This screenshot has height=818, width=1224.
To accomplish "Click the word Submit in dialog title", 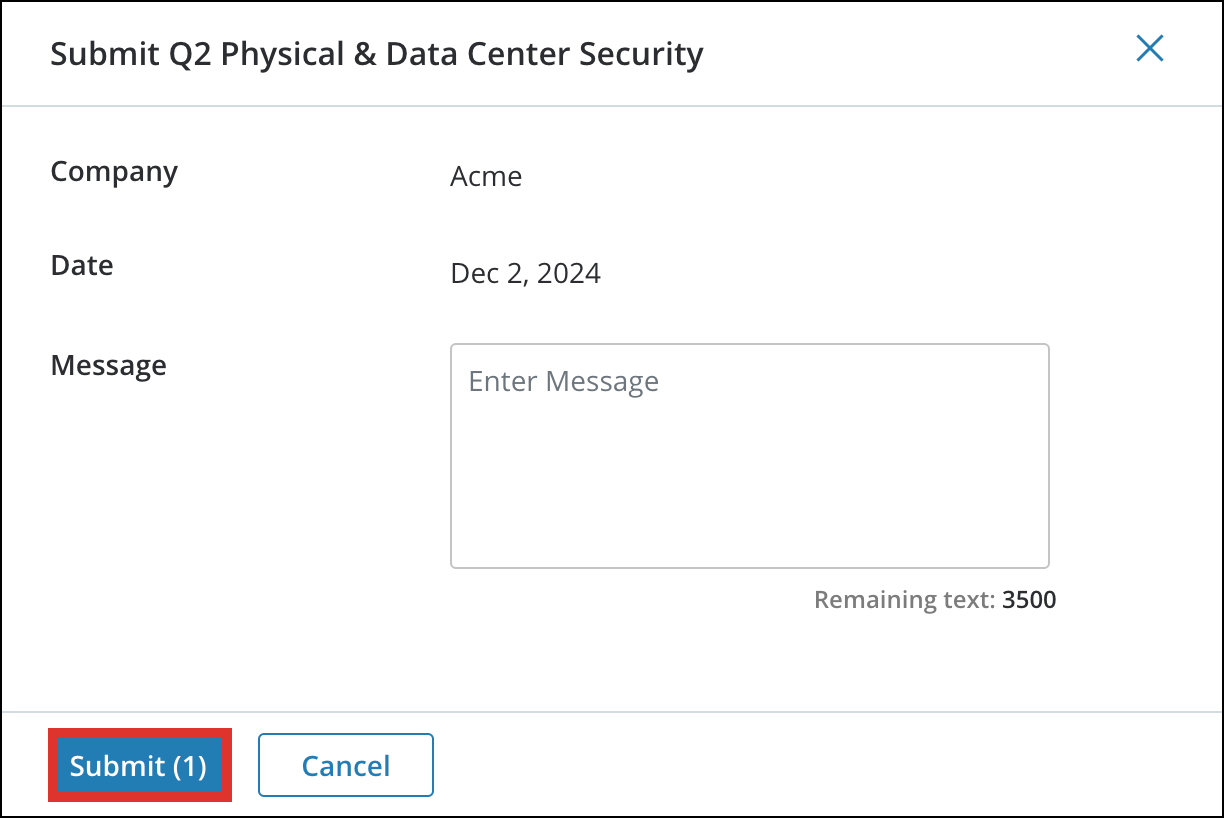I will tap(100, 54).
